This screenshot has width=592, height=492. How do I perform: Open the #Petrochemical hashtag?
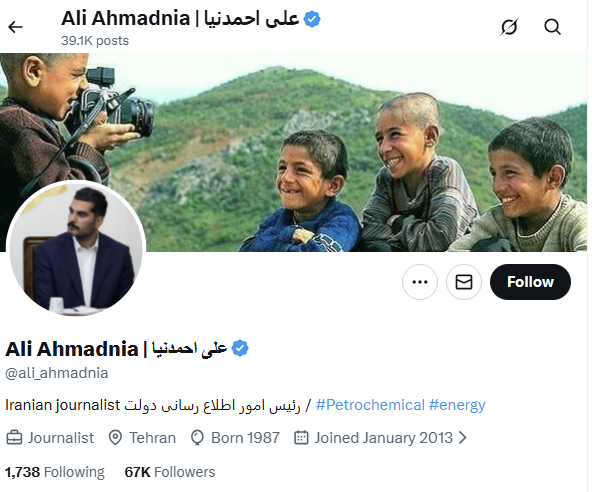(x=370, y=405)
